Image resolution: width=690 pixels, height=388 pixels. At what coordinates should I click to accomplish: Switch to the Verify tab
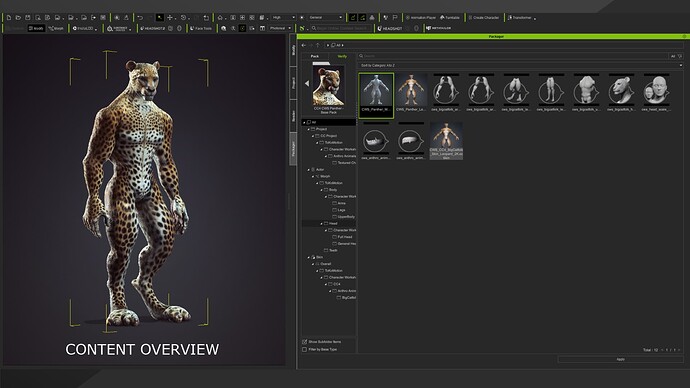coord(342,56)
